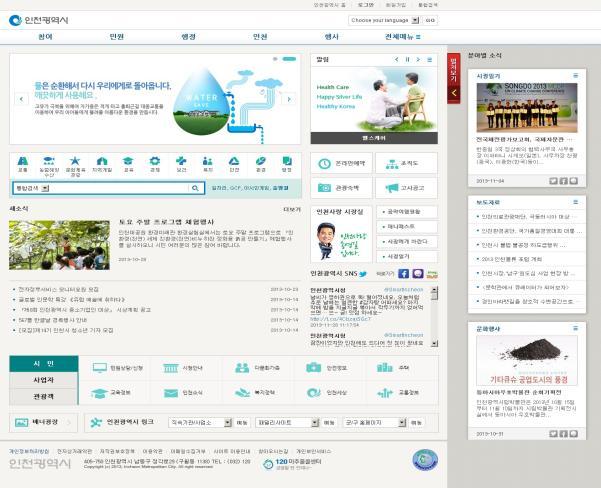Image resolution: width=601 pixels, height=488 pixels.
Task: Expand the integrated search type dropdown
Action: [33, 188]
